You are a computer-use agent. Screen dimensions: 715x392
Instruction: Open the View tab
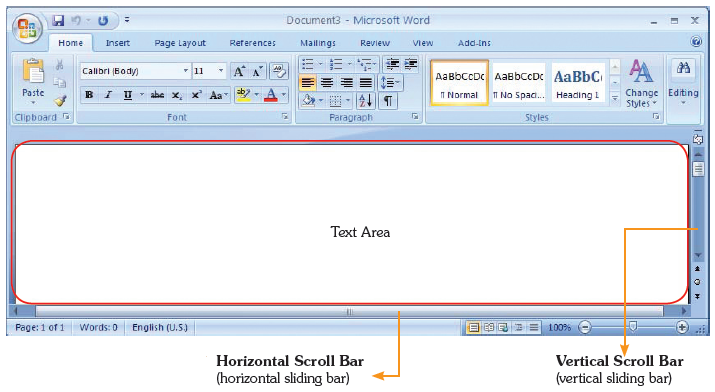423,43
